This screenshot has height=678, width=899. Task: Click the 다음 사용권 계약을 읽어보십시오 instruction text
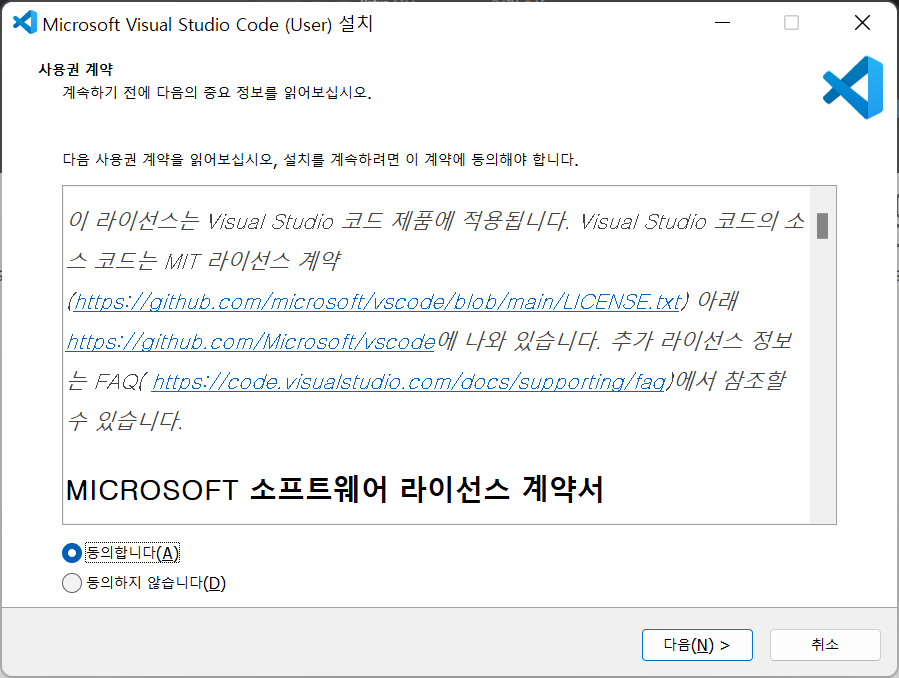tap(320, 159)
